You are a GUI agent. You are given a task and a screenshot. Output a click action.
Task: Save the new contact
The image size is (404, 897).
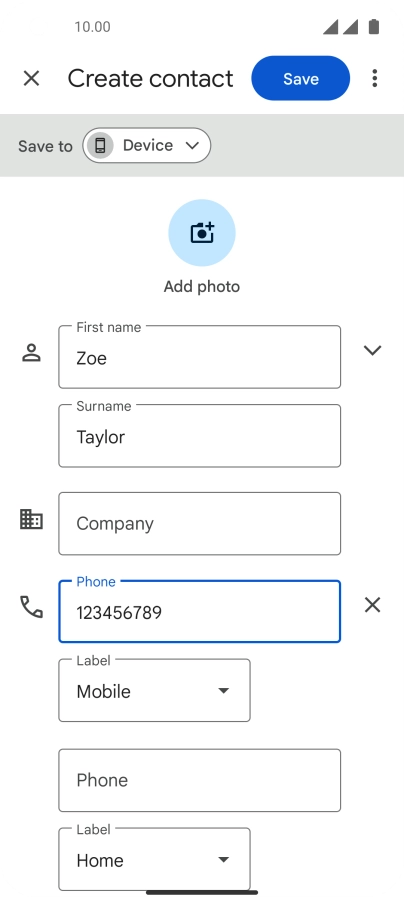pyautogui.click(x=300, y=78)
